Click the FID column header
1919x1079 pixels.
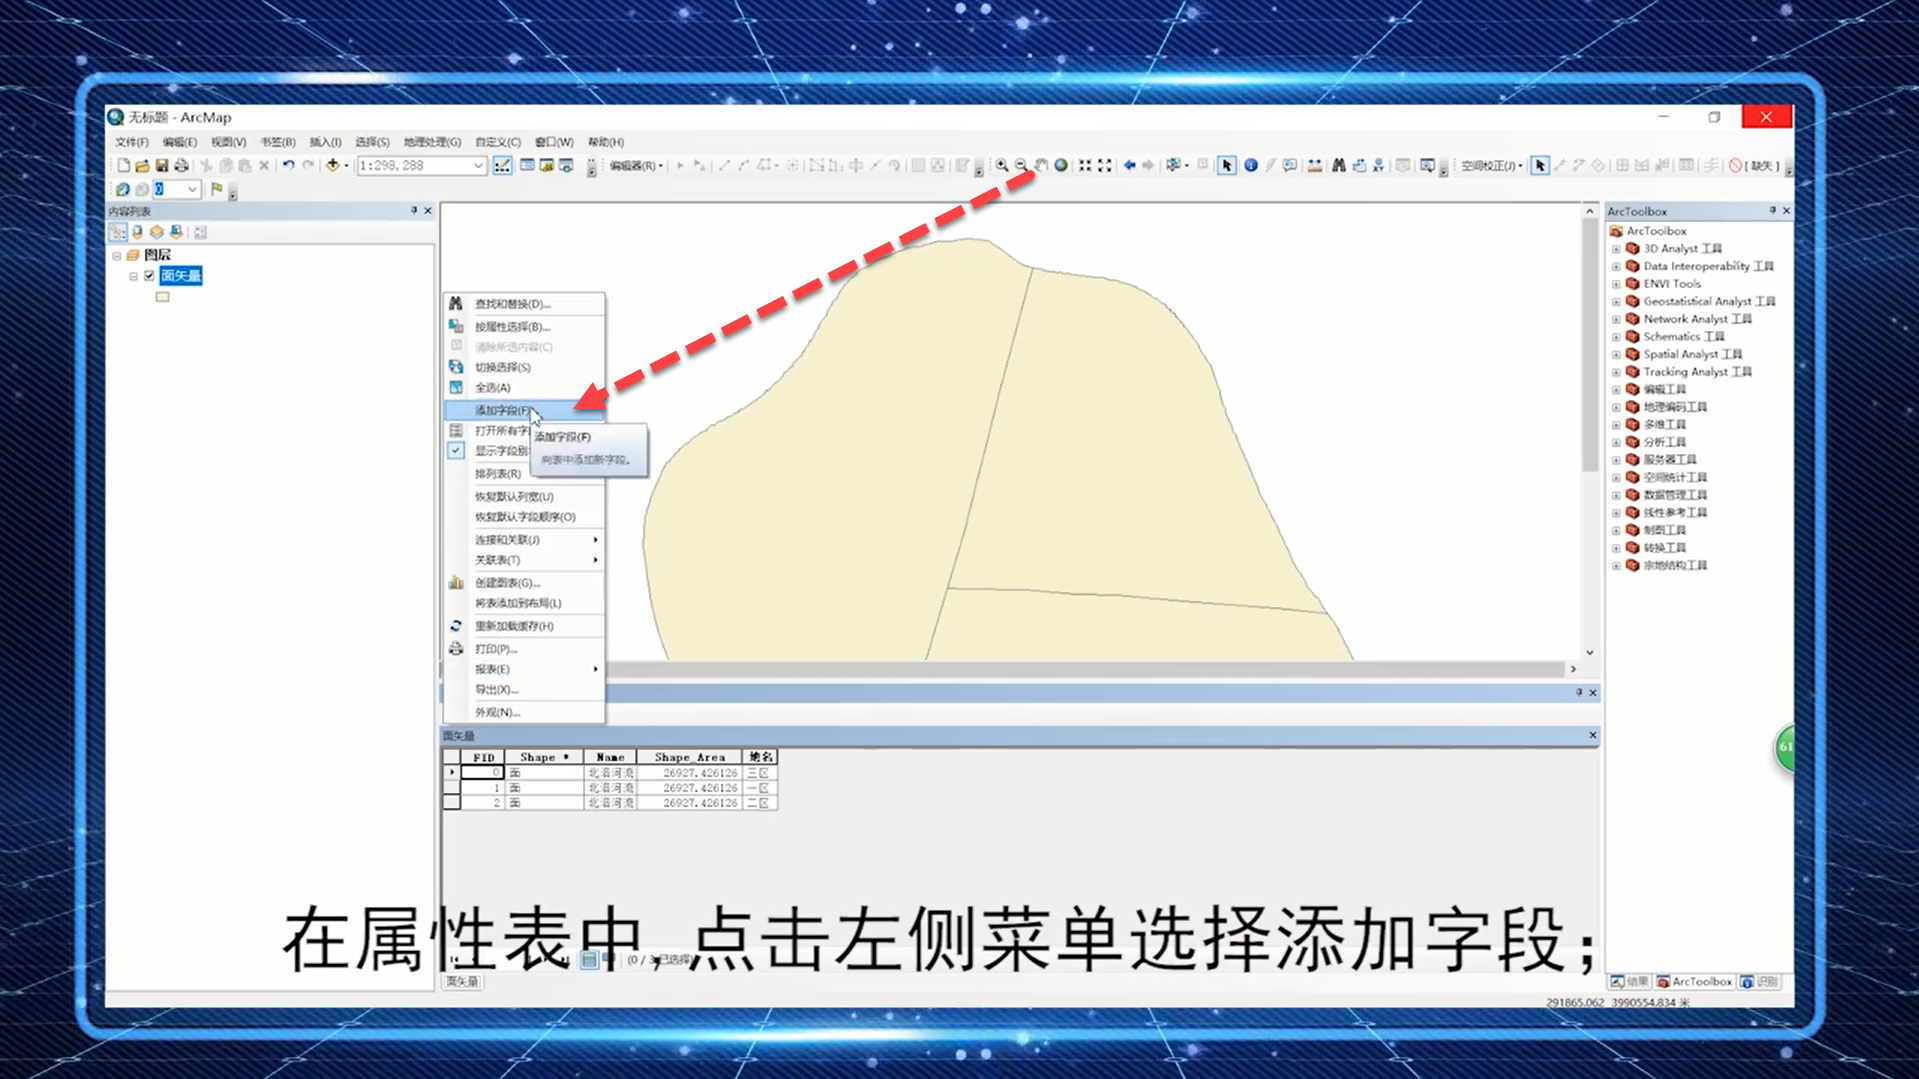484,758
